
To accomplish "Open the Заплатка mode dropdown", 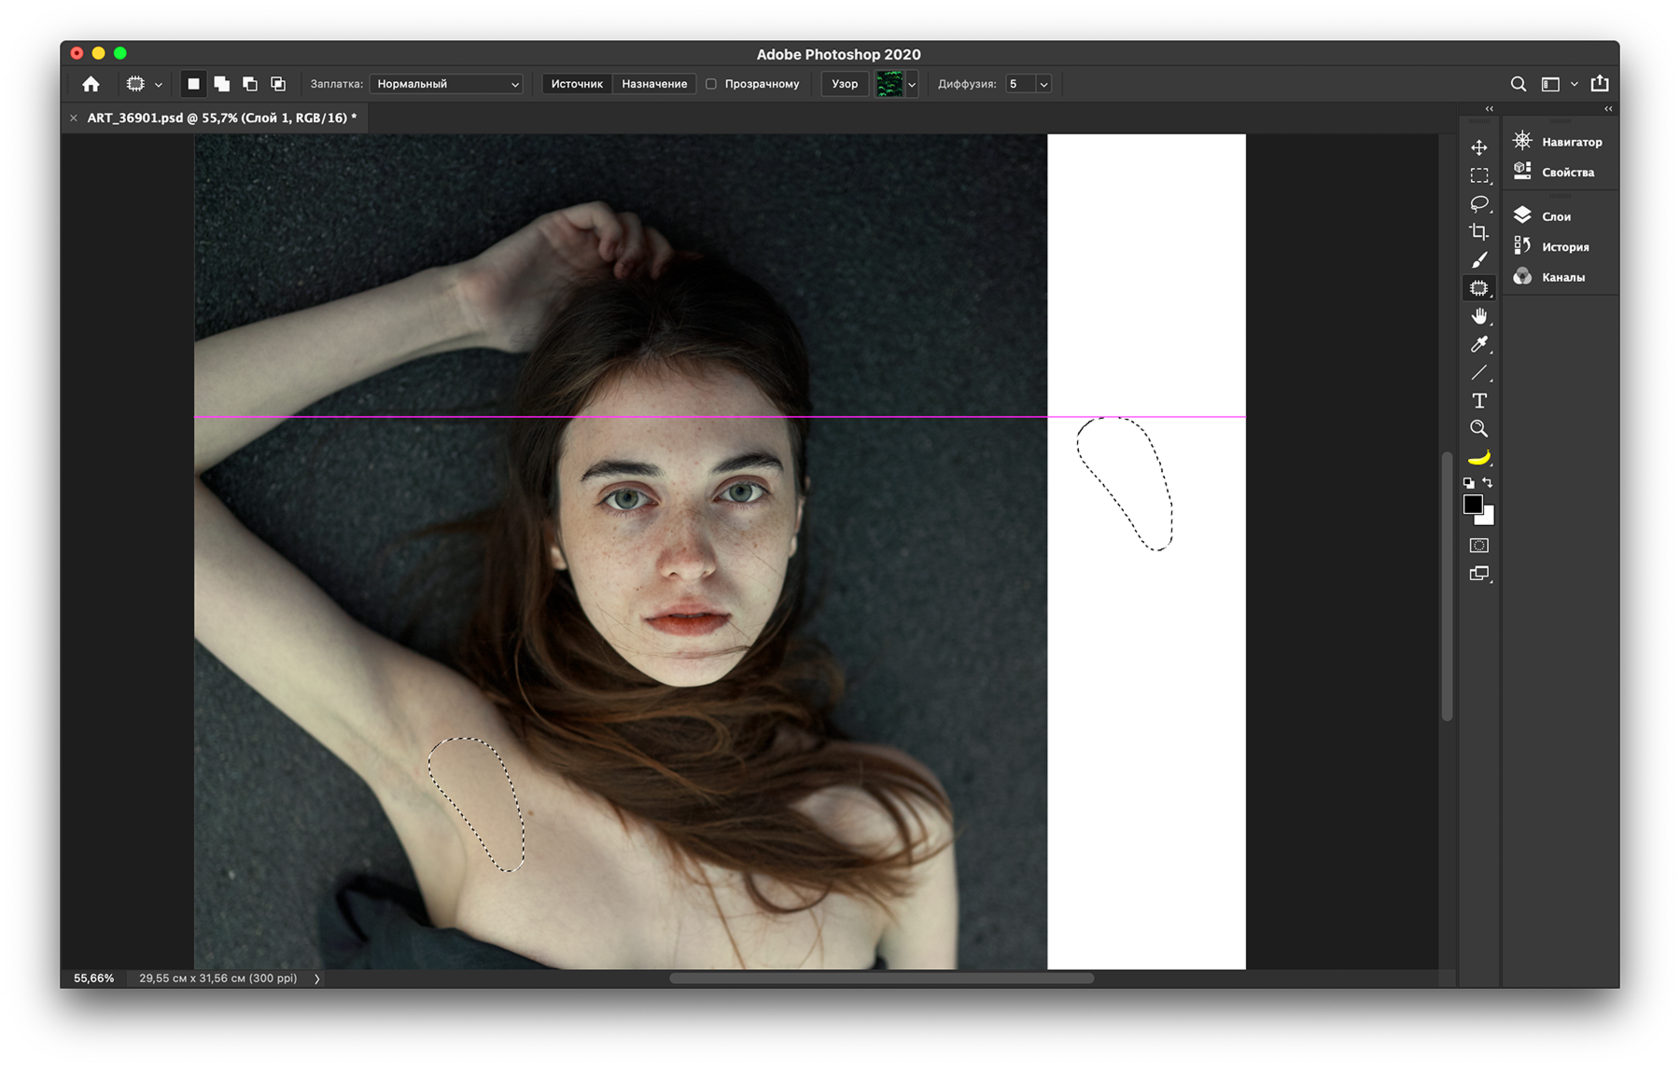I will (447, 84).
